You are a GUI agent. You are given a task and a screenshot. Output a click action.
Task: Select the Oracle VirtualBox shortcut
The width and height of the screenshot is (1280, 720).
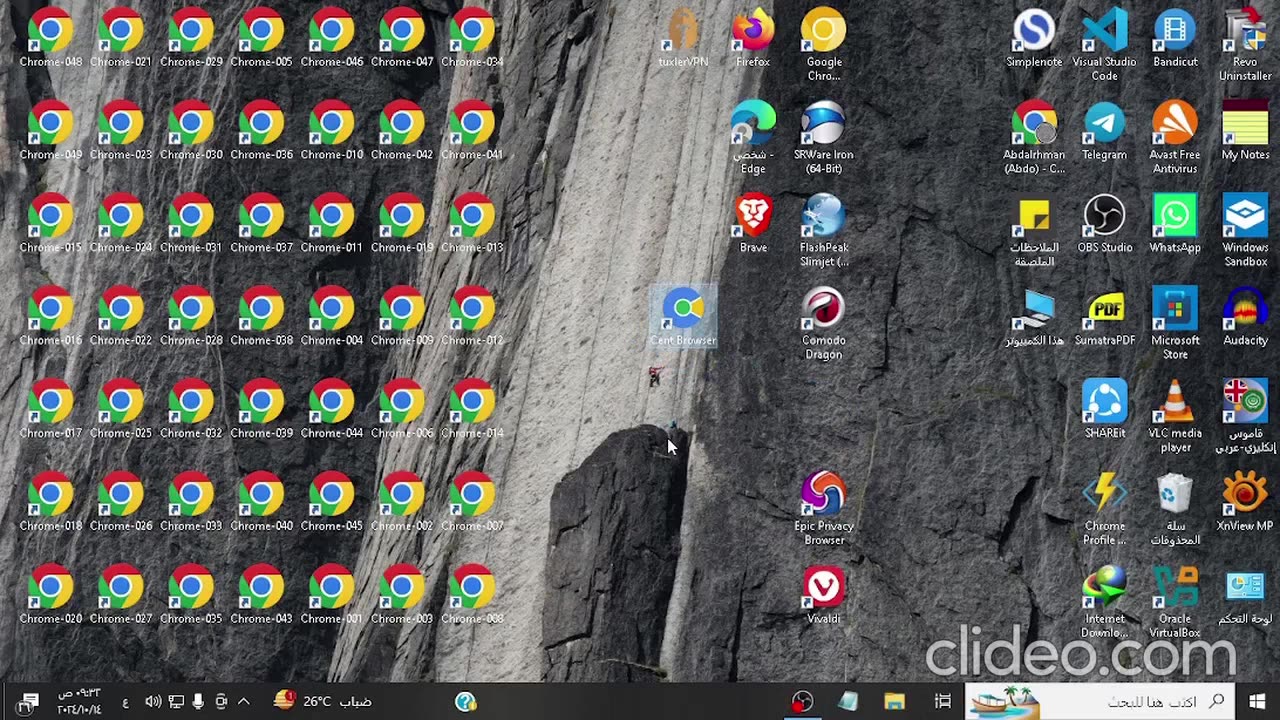click(x=1175, y=603)
